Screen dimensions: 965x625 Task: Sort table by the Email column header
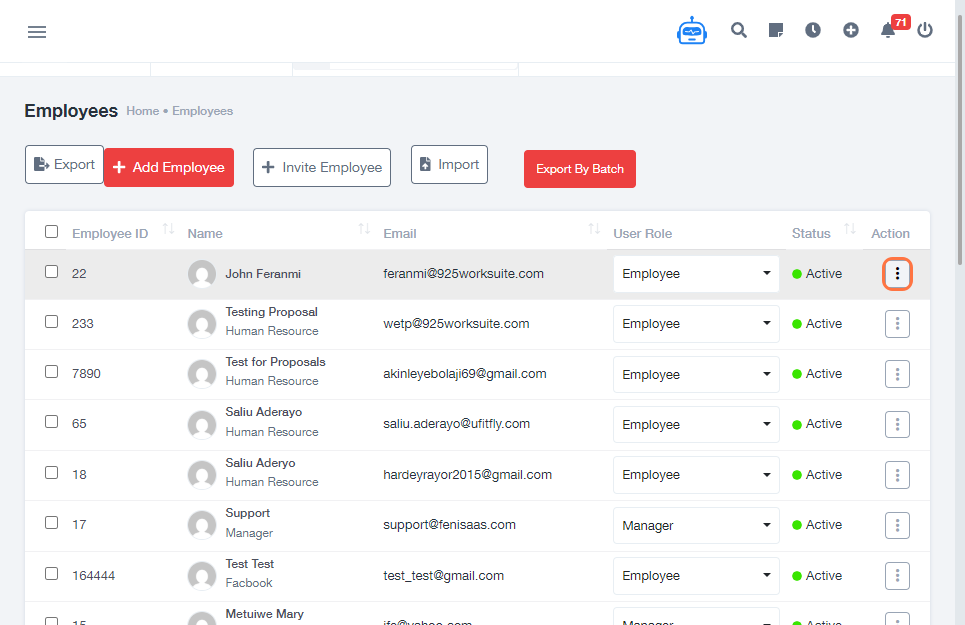(400, 233)
